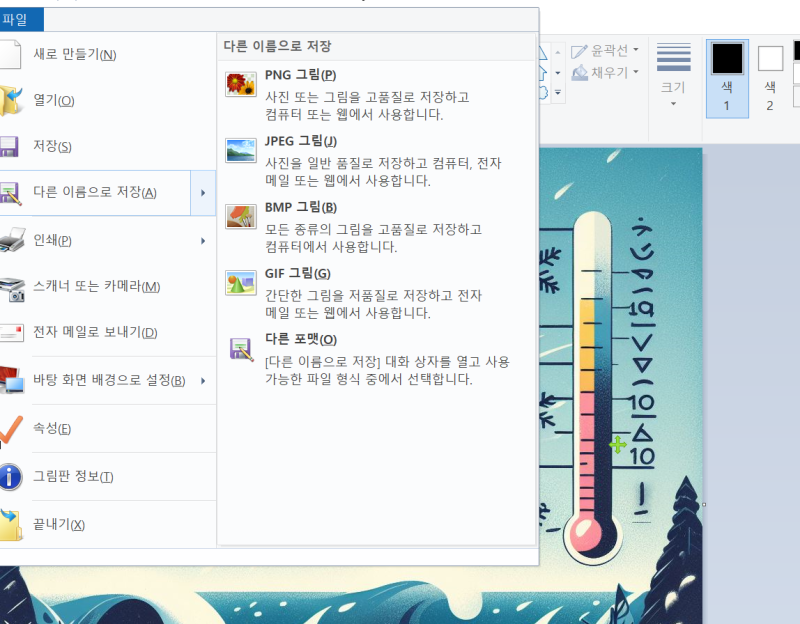Click the 전자 메일로 보내기 email icon
The image size is (800, 624).
click(x=13, y=331)
